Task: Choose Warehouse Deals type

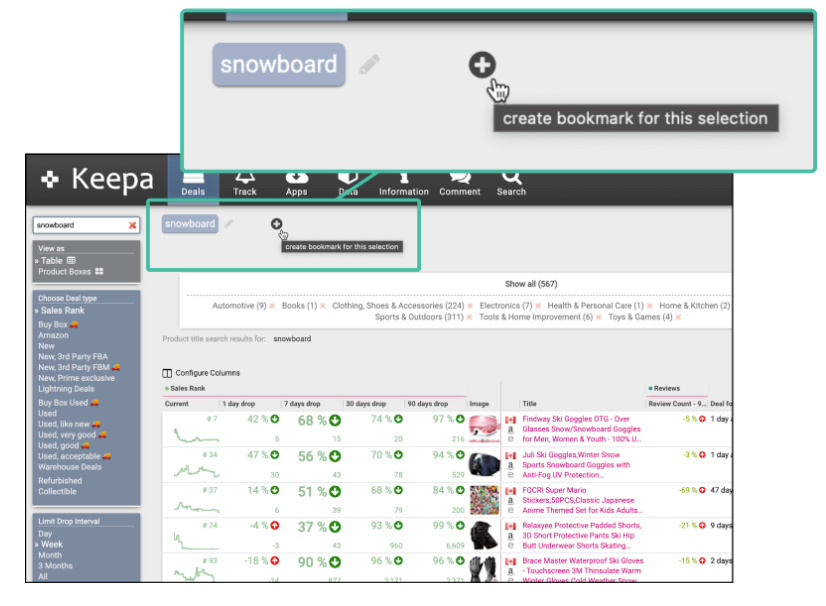Action: click(x=70, y=467)
